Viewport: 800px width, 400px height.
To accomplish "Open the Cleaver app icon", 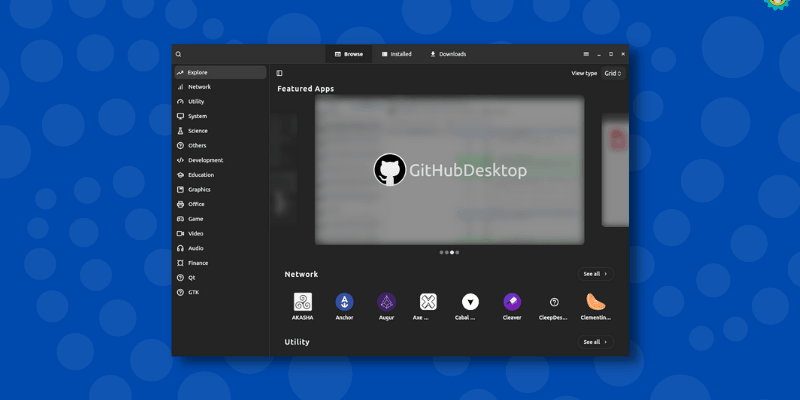I will tap(512, 302).
